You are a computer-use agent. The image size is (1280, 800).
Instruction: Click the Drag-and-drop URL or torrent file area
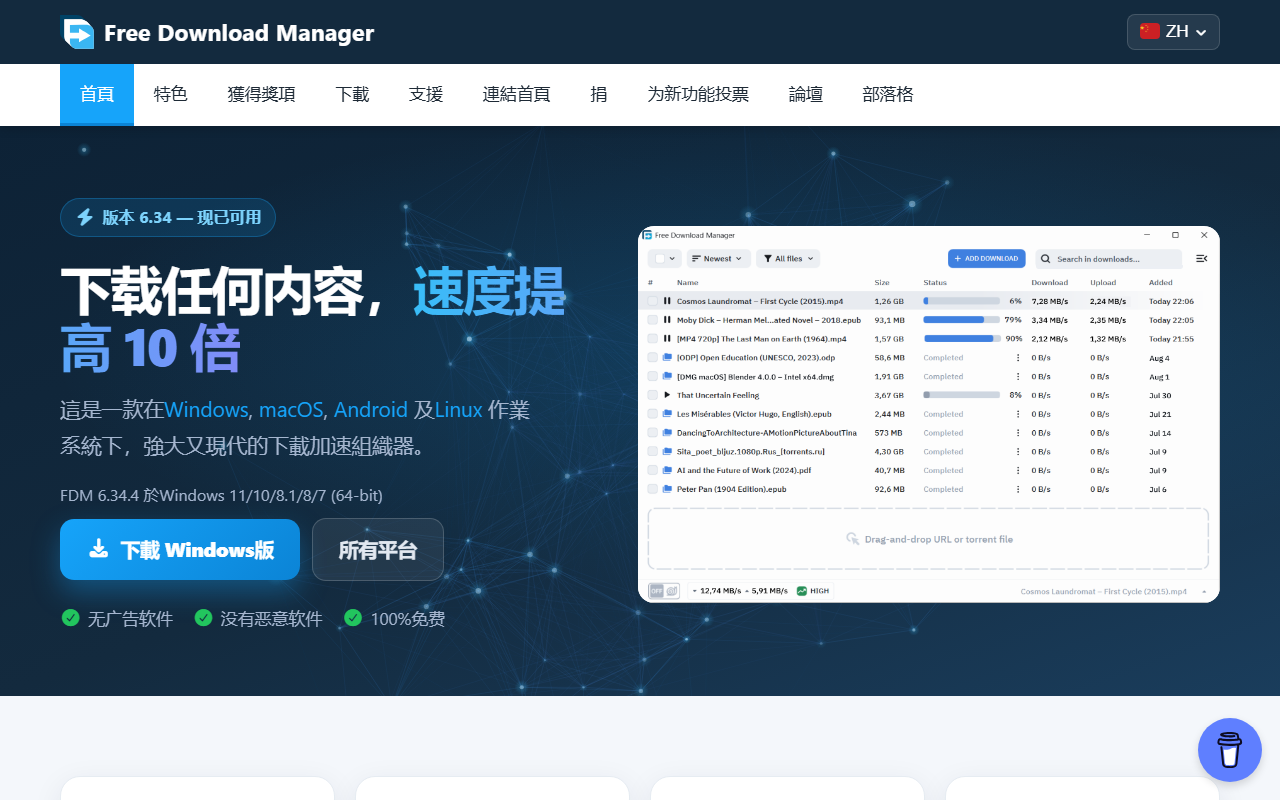coord(928,539)
